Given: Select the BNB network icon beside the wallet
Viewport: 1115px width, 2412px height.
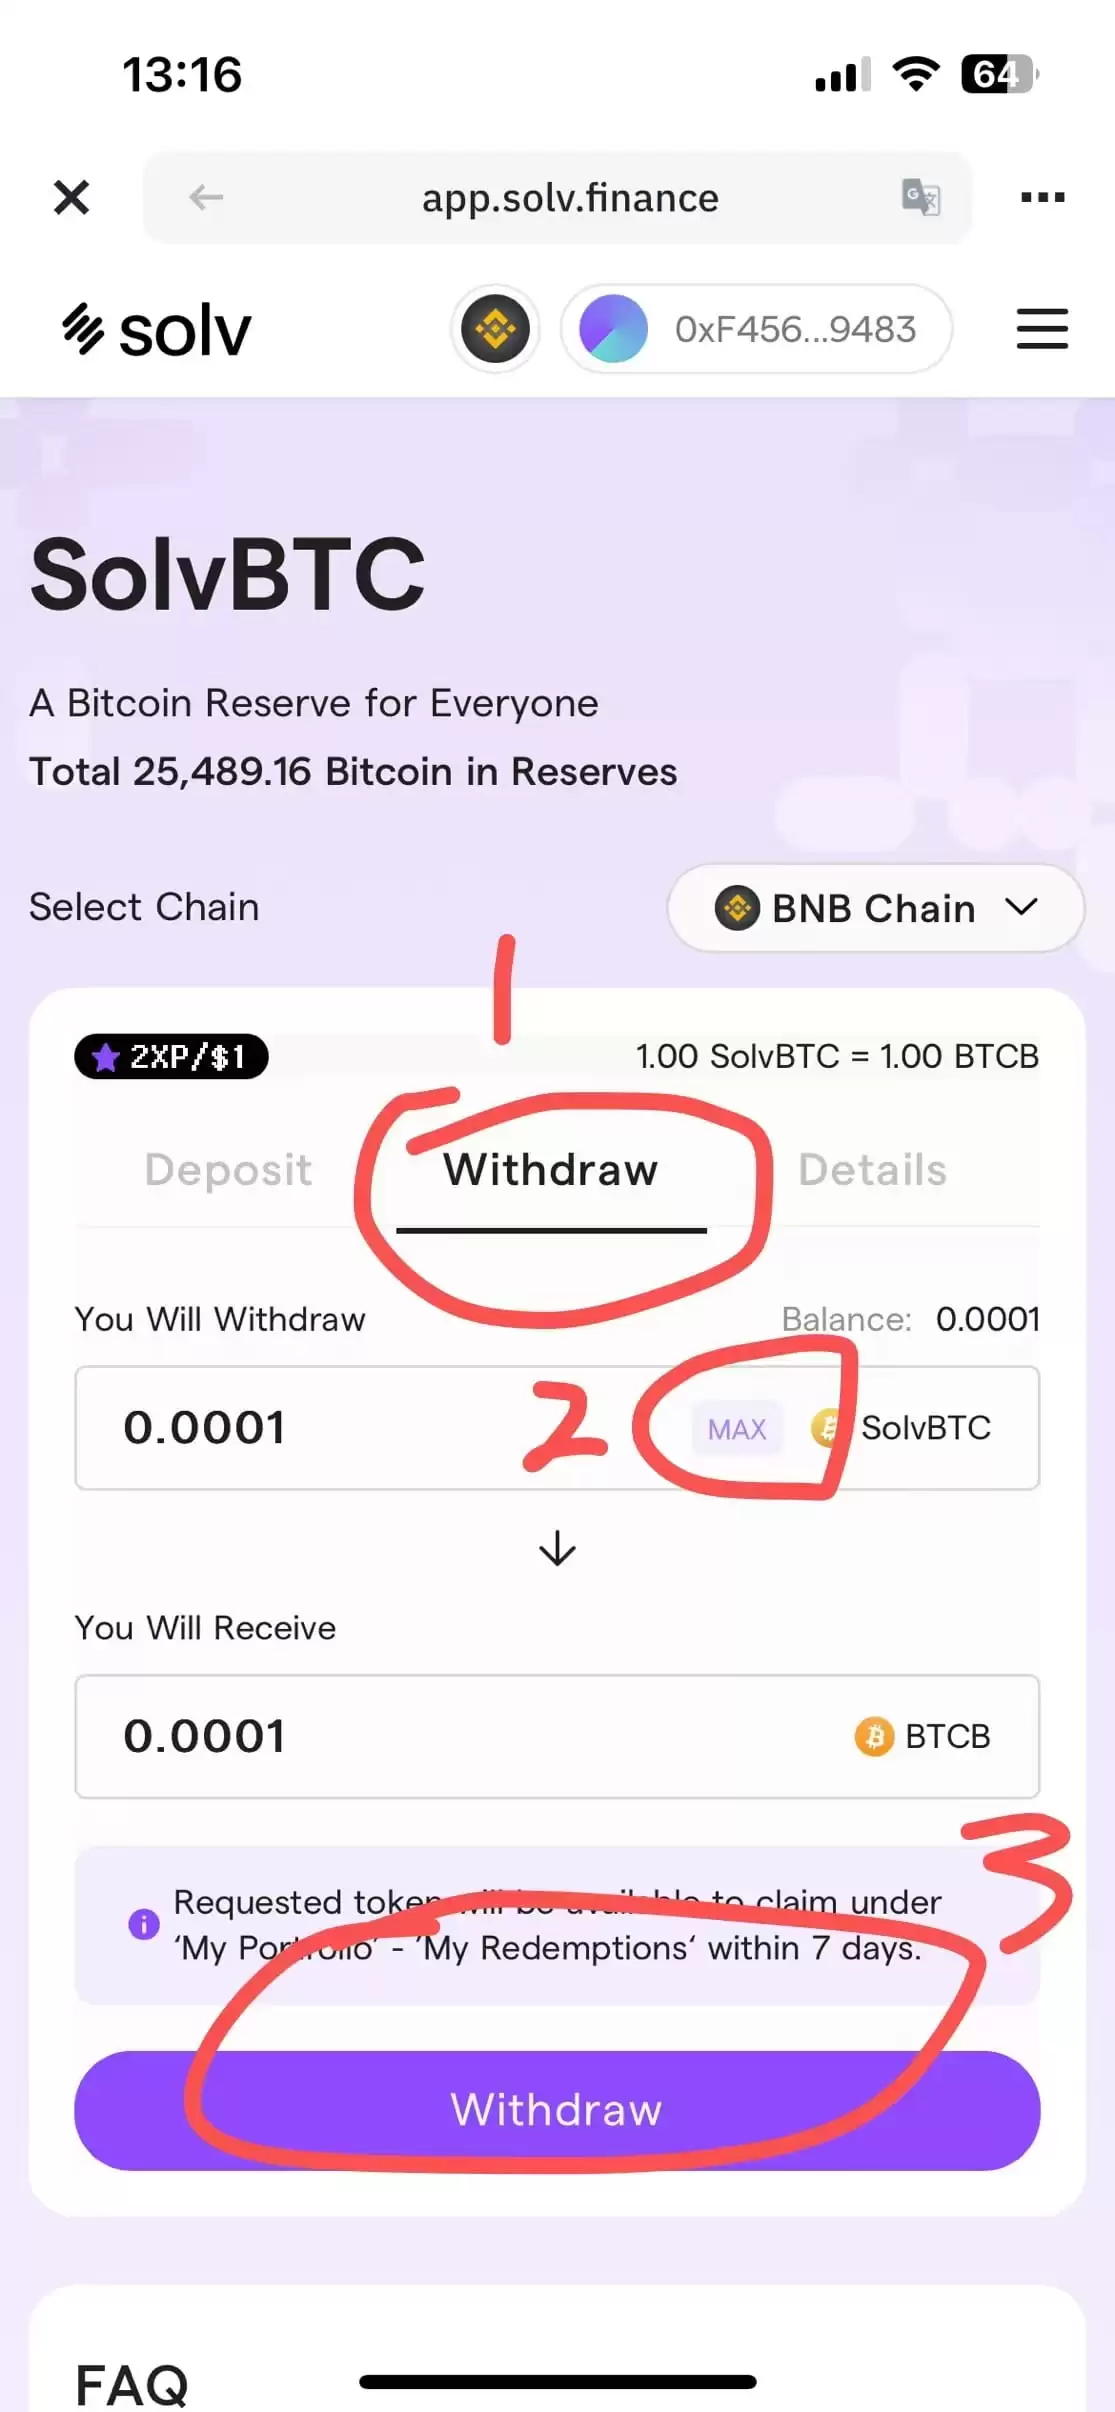Looking at the screenshot, I should point(494,329).
